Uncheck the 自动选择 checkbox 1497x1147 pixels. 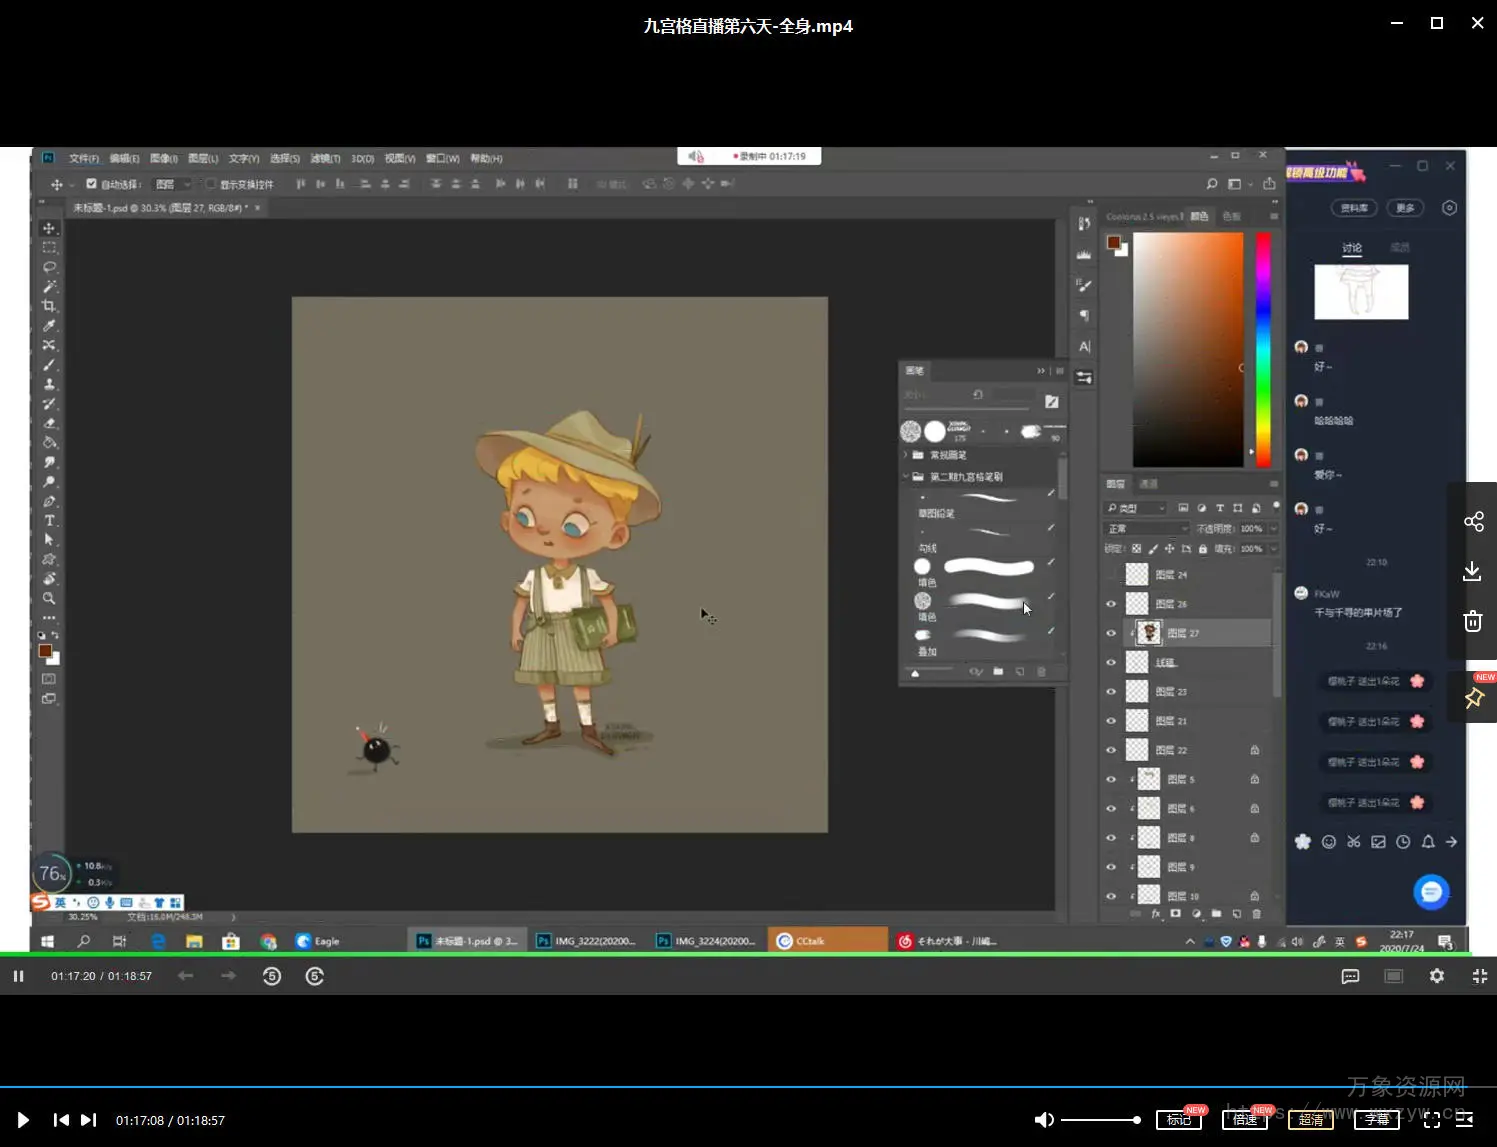click(x=91, y=184)
